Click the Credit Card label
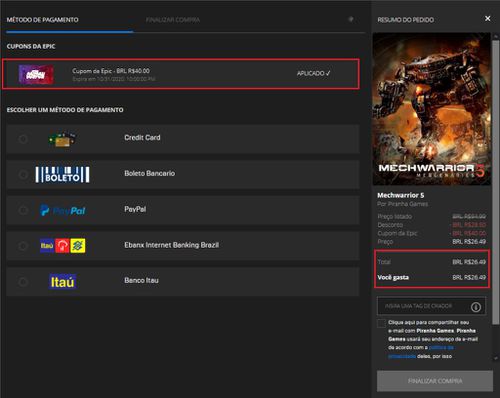The height and width of the screenshot is (398, 500). point(142,138)
